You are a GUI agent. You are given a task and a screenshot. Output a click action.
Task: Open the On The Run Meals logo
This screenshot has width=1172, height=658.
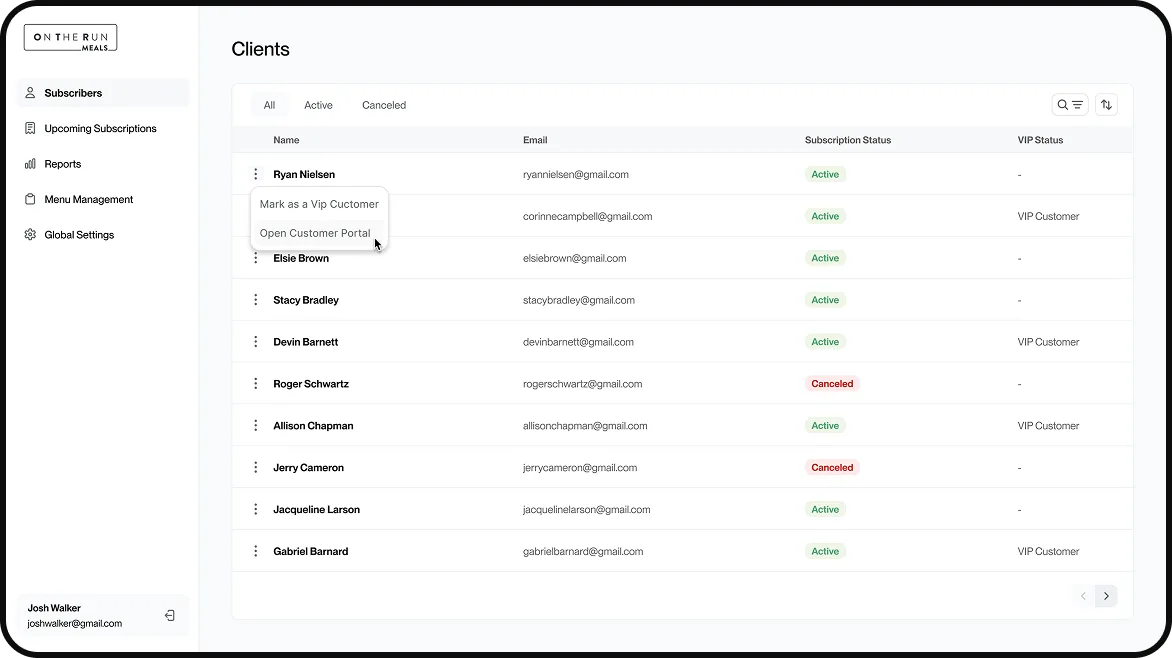point(70,38)
